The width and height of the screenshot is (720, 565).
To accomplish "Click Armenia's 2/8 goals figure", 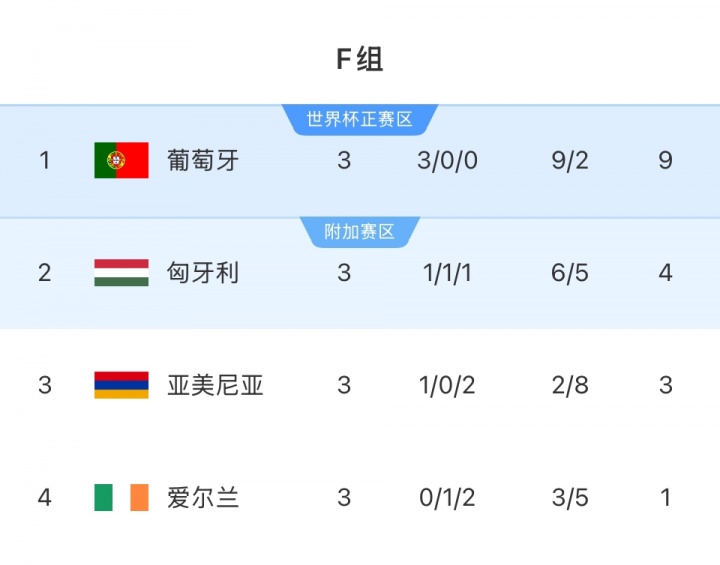I will 570,385.
